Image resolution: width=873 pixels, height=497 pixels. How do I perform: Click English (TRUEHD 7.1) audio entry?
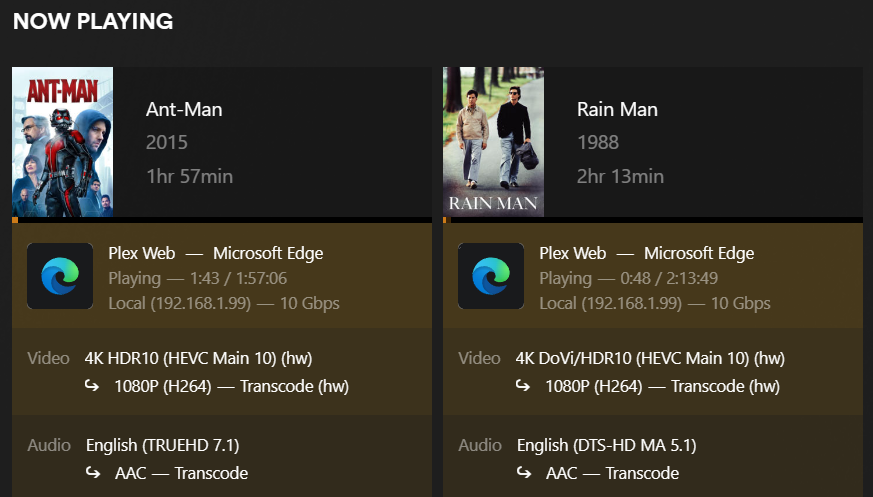click(x=163, y=445)
